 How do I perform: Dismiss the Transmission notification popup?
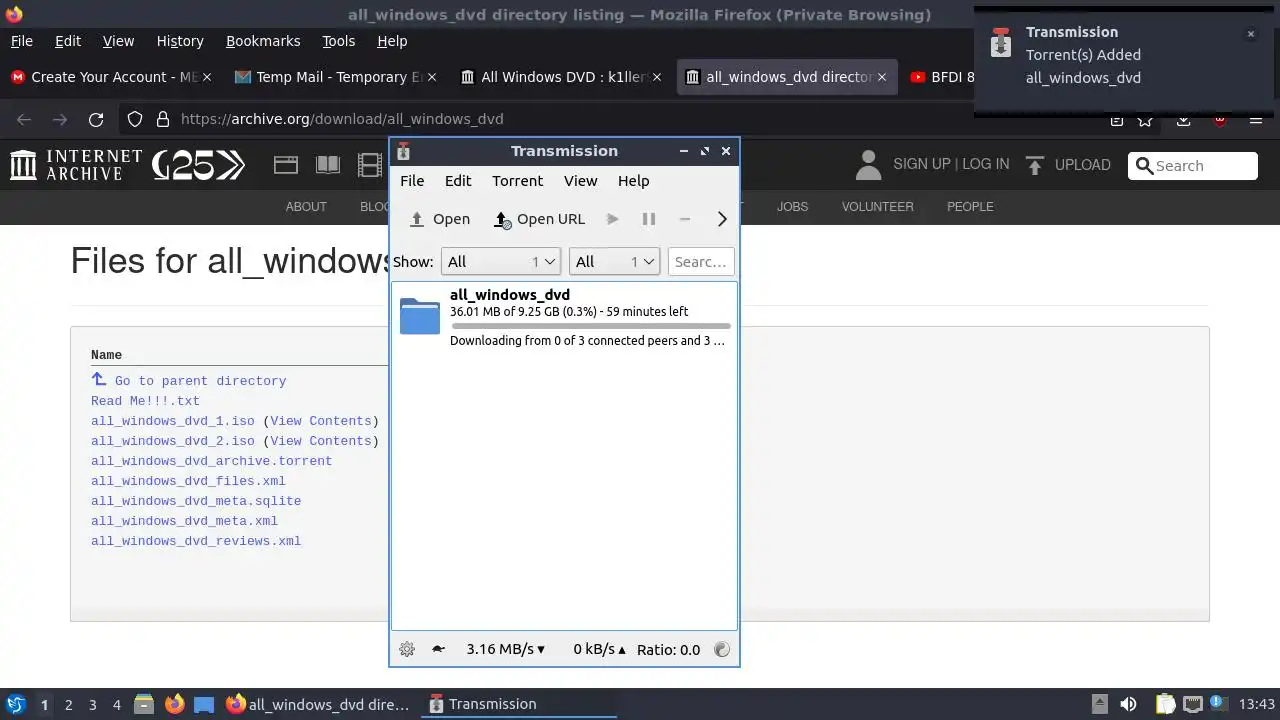pos(1250,34)
